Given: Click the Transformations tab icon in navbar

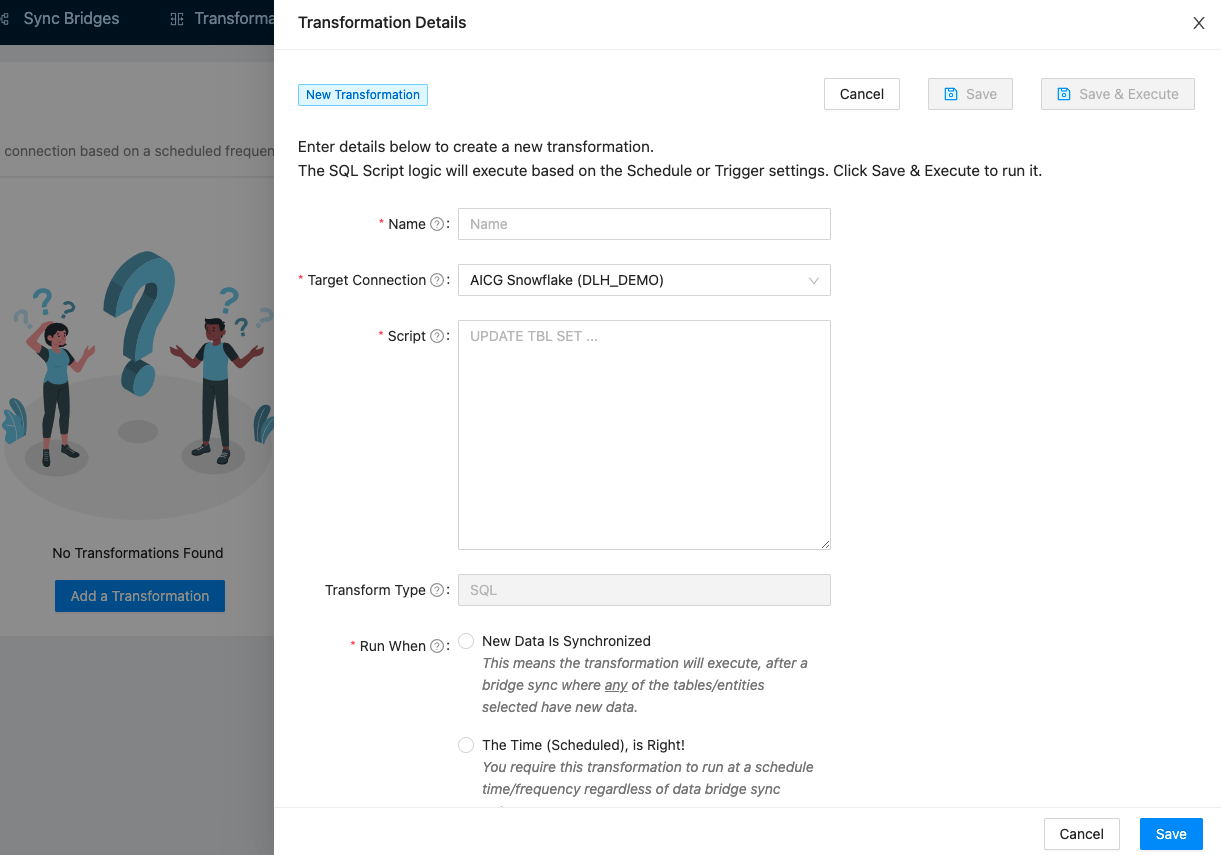Looking at the screenshot, I should (x=177, y=19).
